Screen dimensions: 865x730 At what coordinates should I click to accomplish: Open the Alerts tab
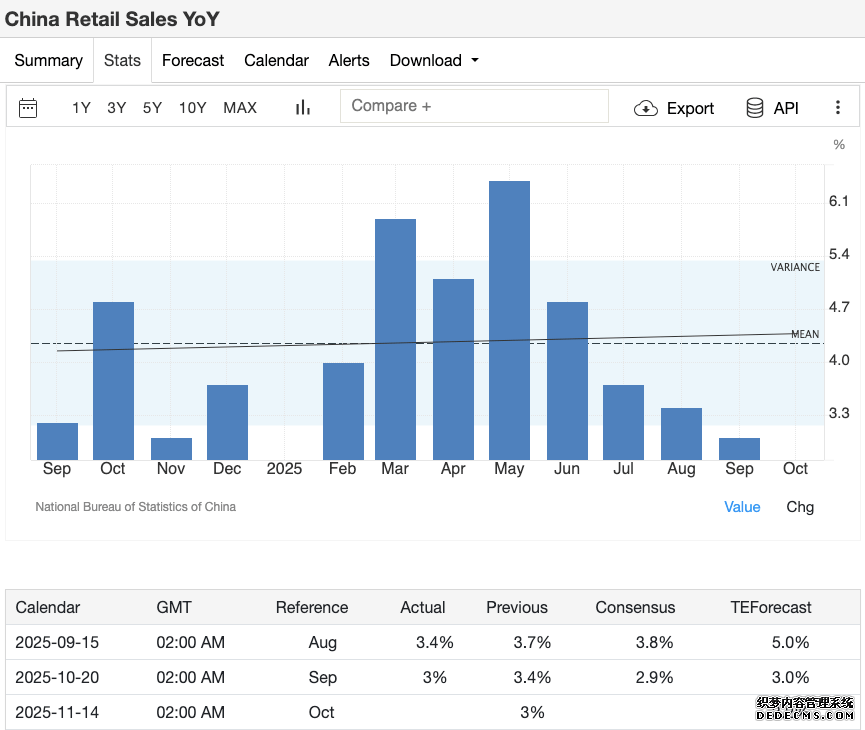(x=349, y=60)
